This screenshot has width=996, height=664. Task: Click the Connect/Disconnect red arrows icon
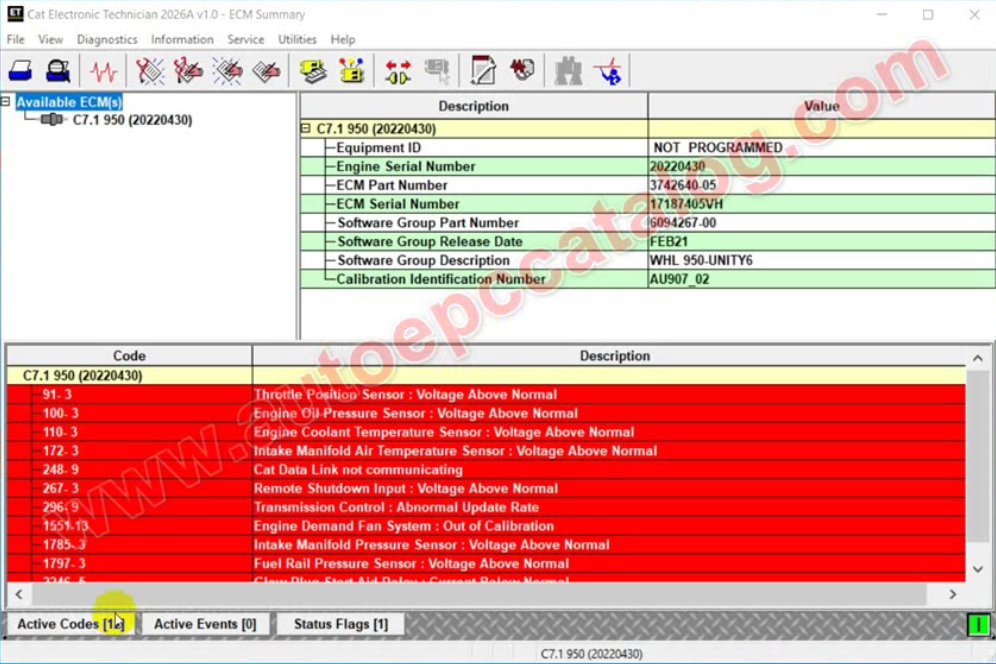398,72
